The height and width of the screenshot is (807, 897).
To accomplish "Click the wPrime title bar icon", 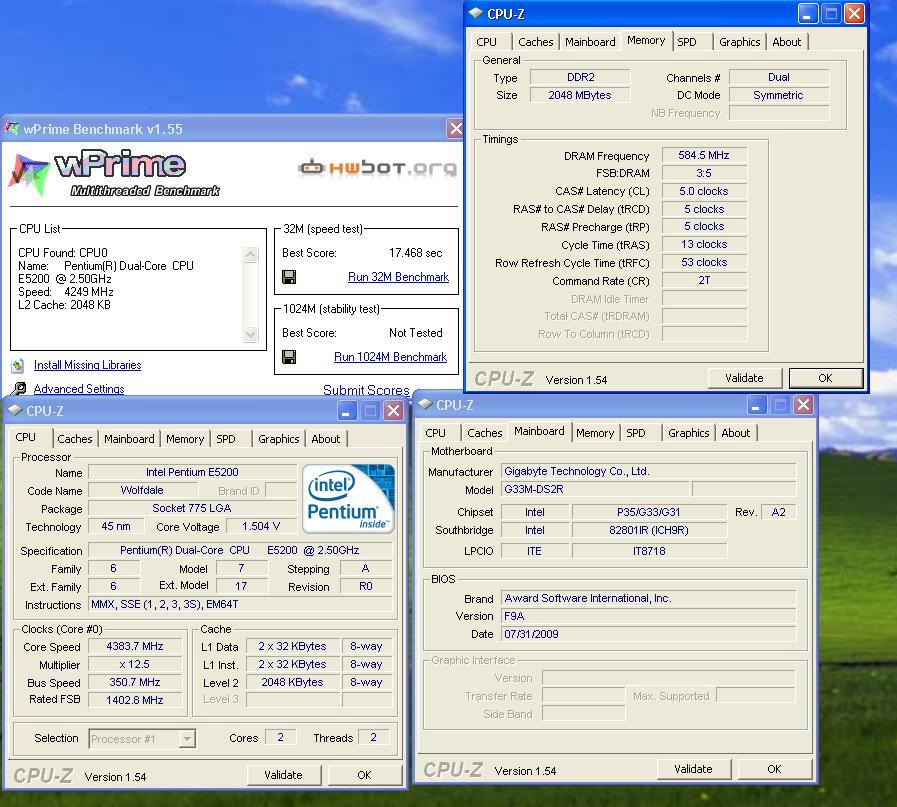I will coord(12,128).
